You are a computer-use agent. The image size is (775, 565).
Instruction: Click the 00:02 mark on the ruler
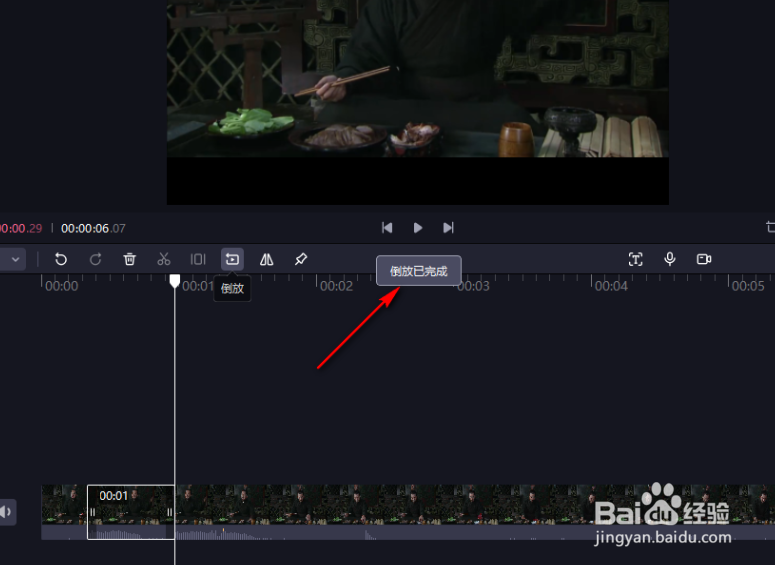336,286
